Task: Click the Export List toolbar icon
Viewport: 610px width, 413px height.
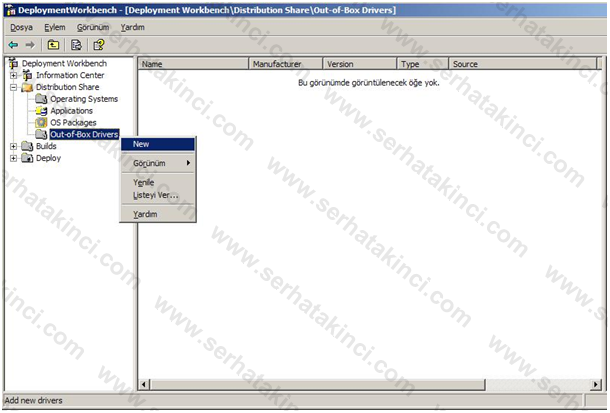Action: point(75,44)
